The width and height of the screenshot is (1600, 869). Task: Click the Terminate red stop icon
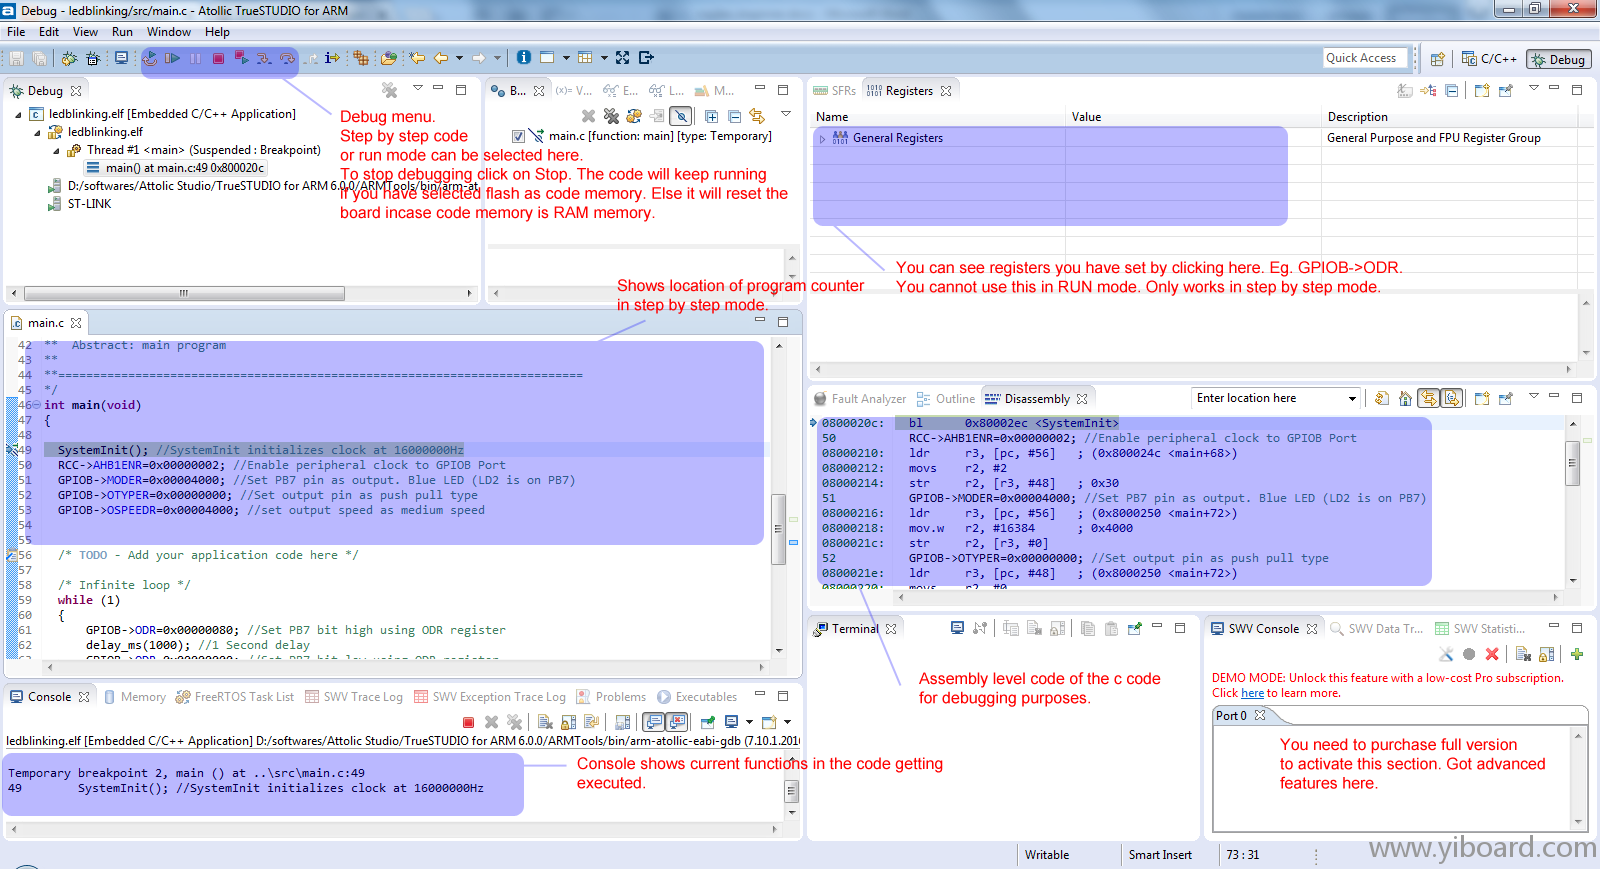point(218,58)
